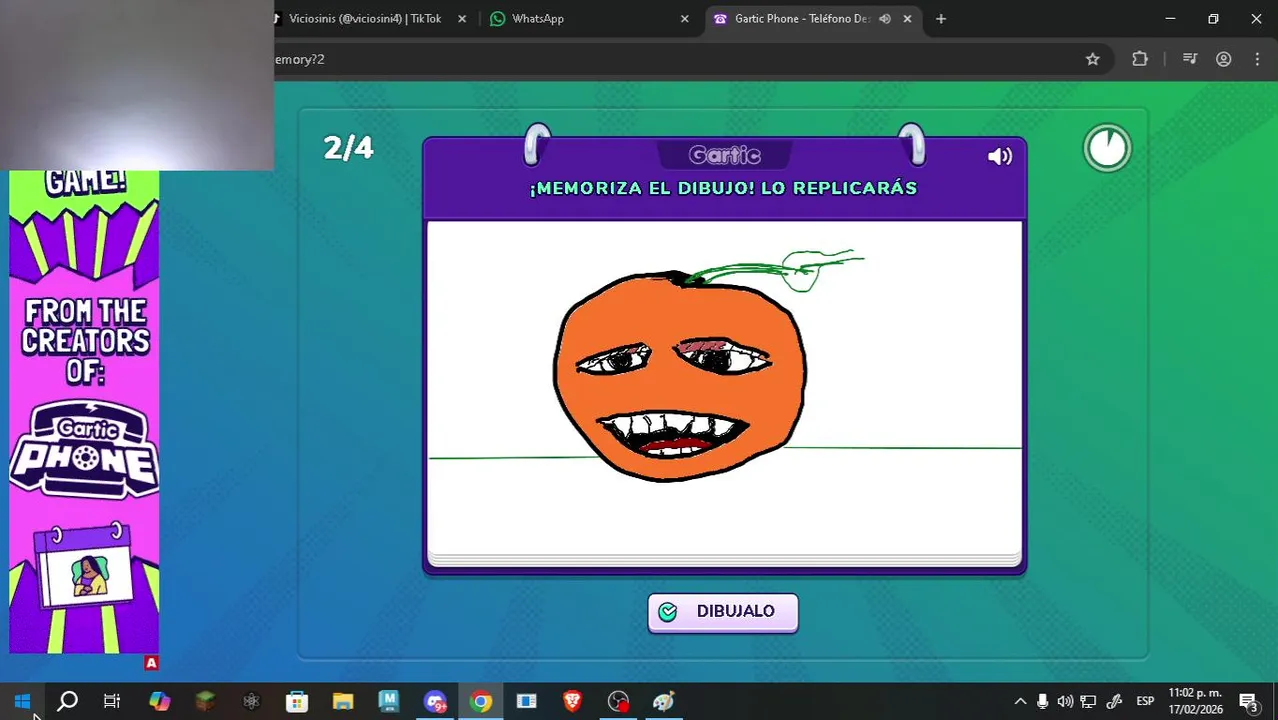Switch the ESP input language
This screenshot has height=720, width=1278.
[x=1145, y=701]
